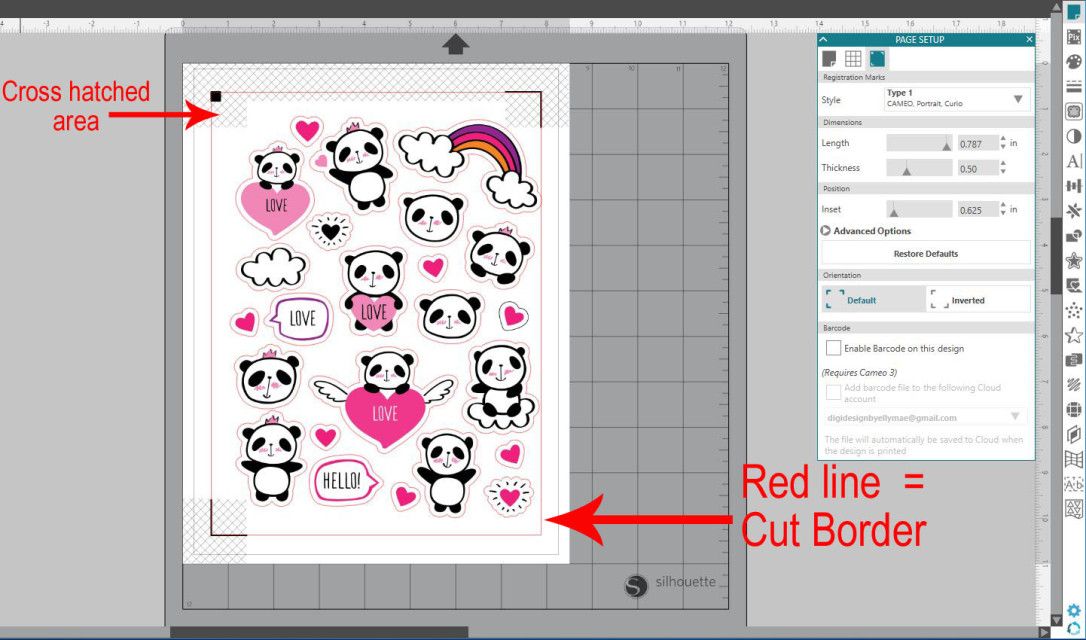Open the Sketch heart design panel
The width and height of the screenshot is (1086, 640).
pos(1074,285)
